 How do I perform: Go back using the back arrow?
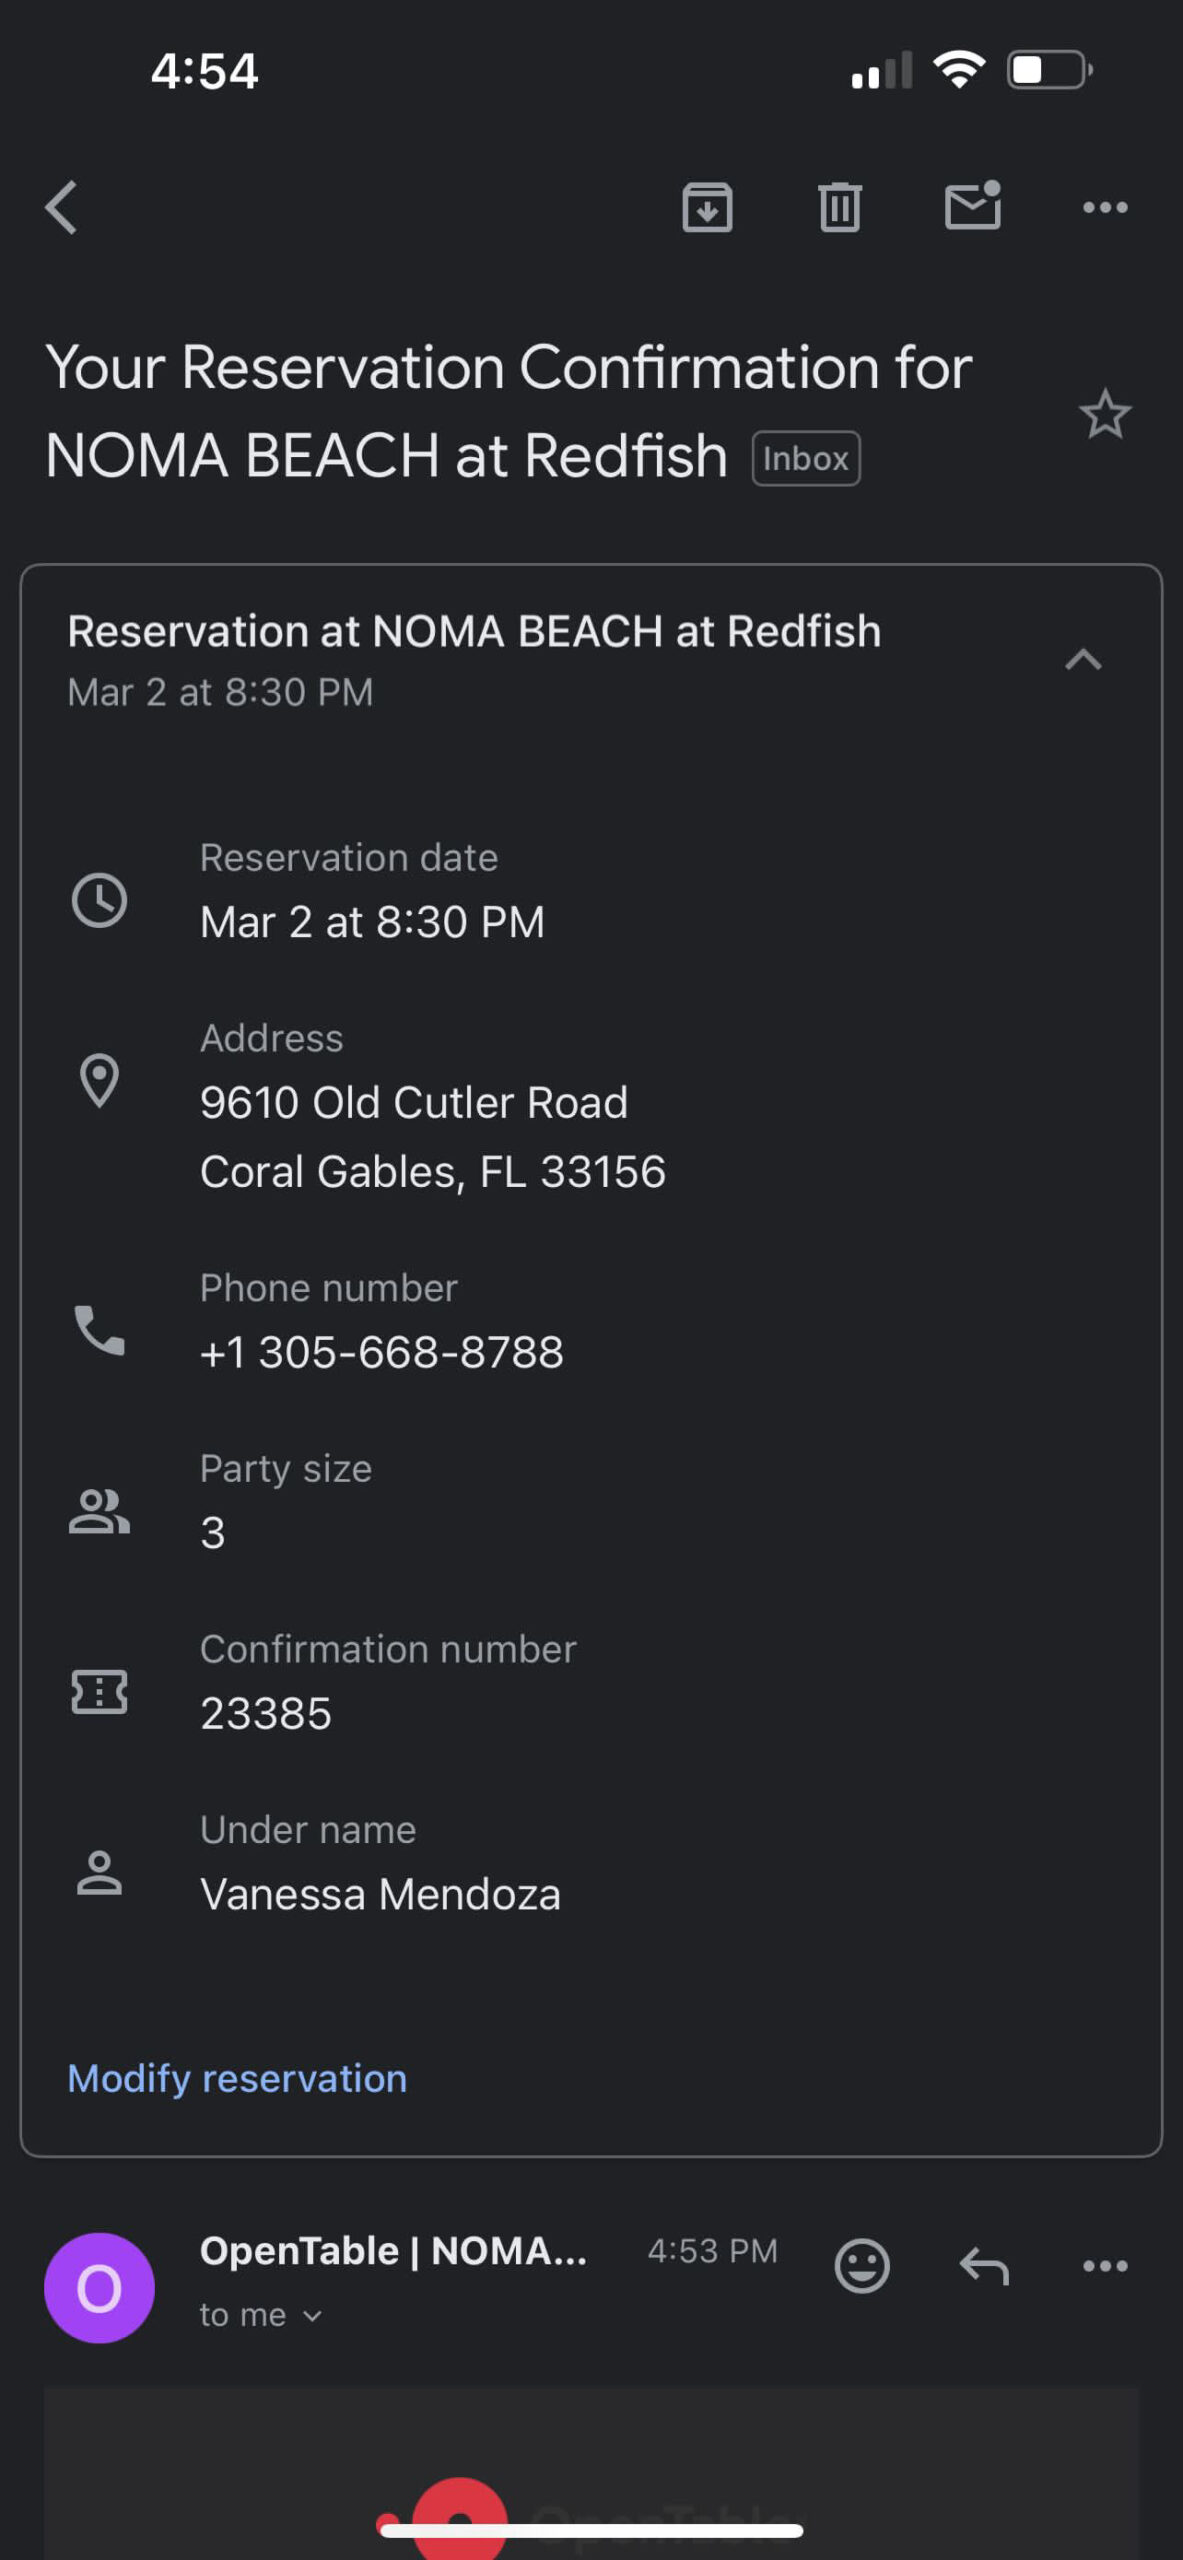tap(62, 208)
